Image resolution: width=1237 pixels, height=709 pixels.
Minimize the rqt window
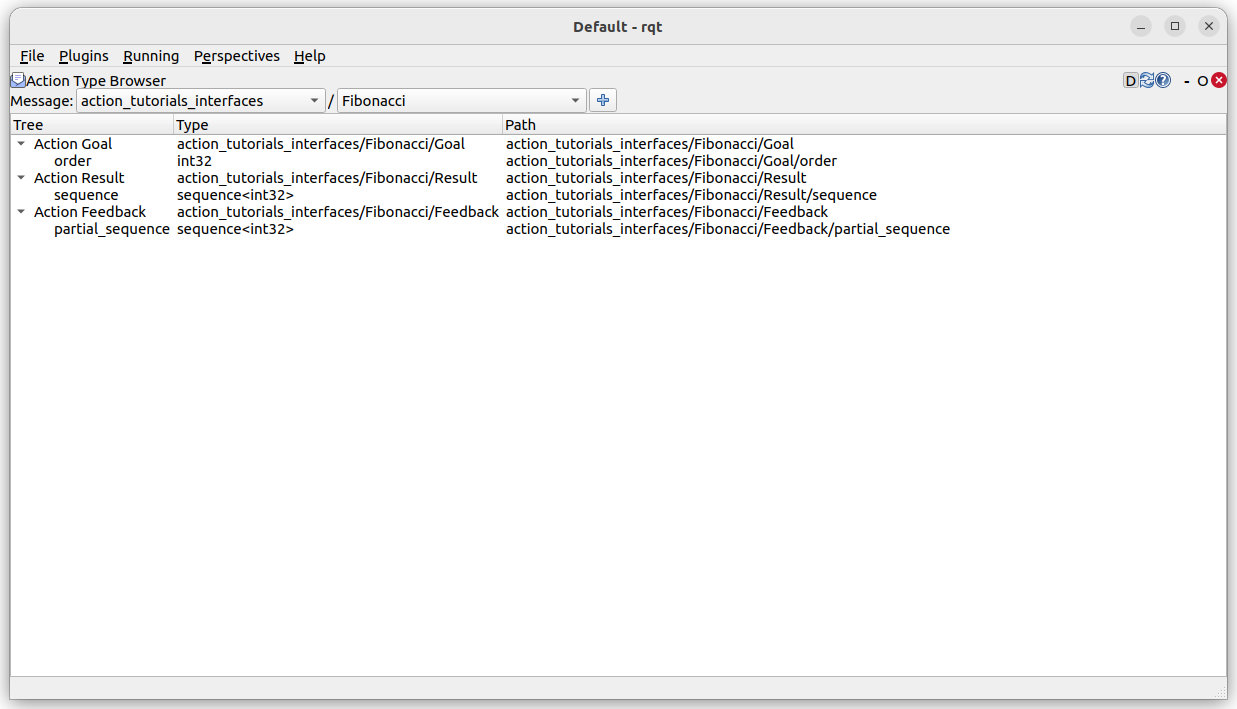tap(1141, 26)
